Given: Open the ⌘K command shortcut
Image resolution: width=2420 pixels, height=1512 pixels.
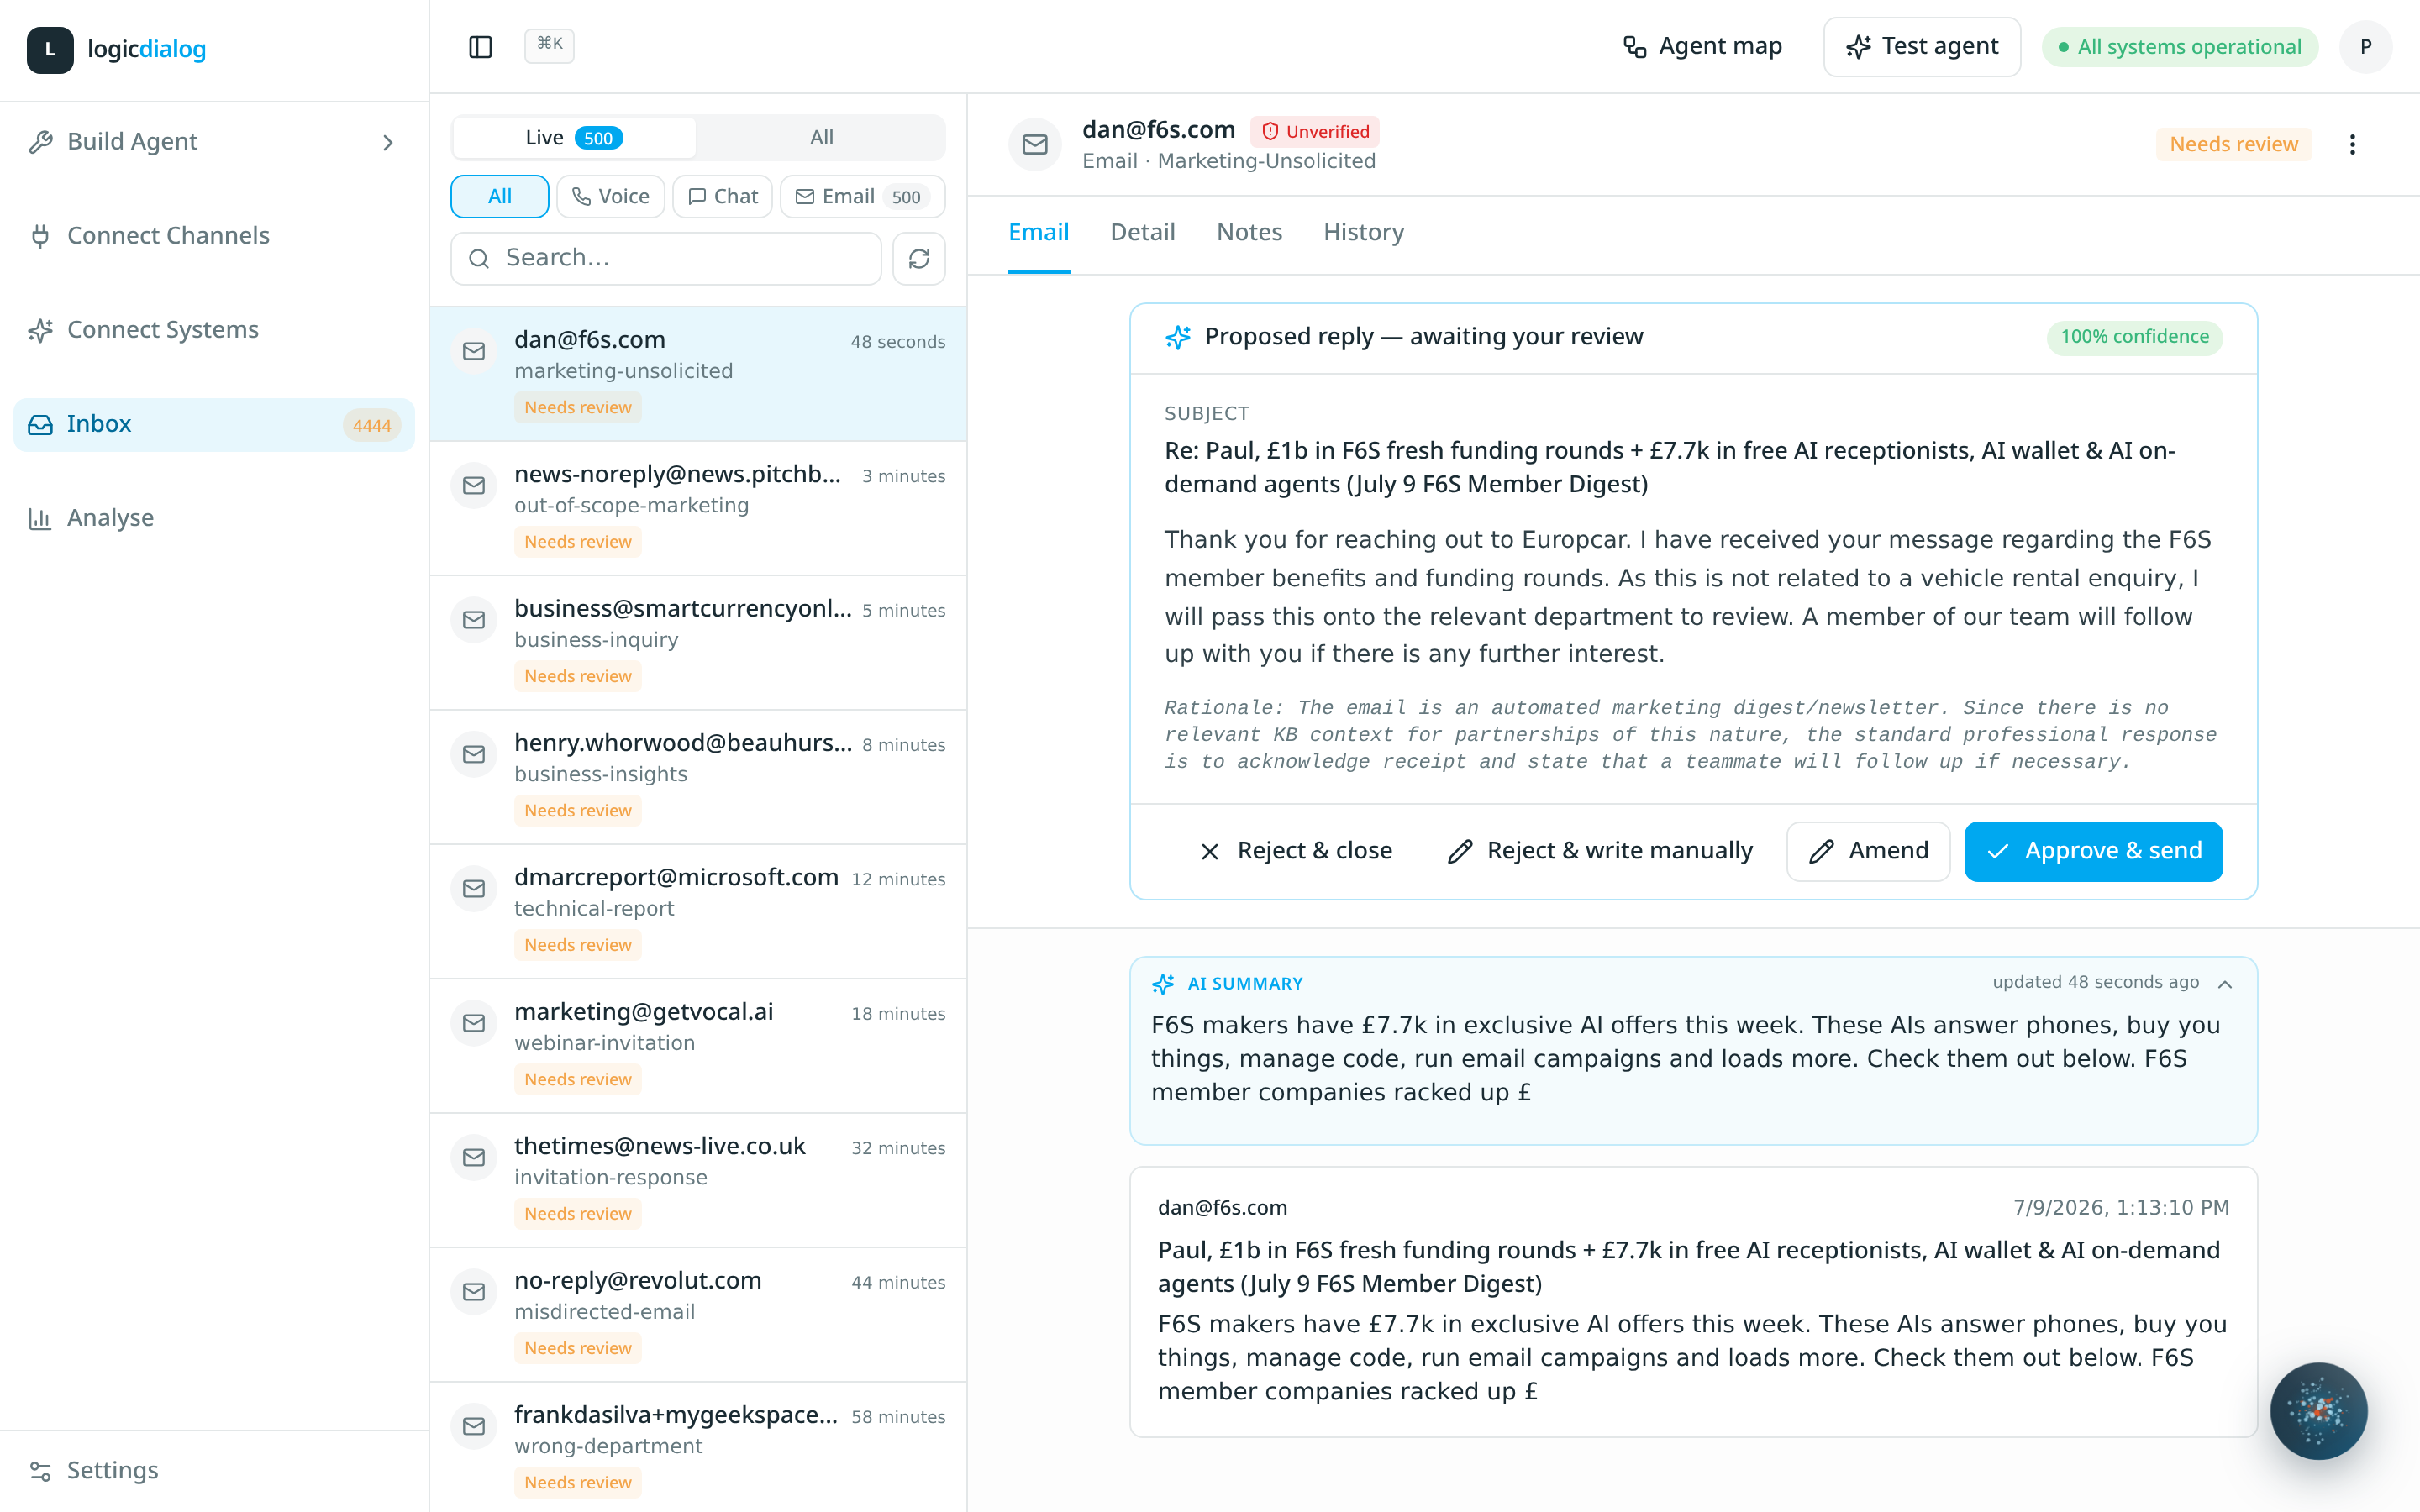Looking at the screenshot, I should coord(549,45).
